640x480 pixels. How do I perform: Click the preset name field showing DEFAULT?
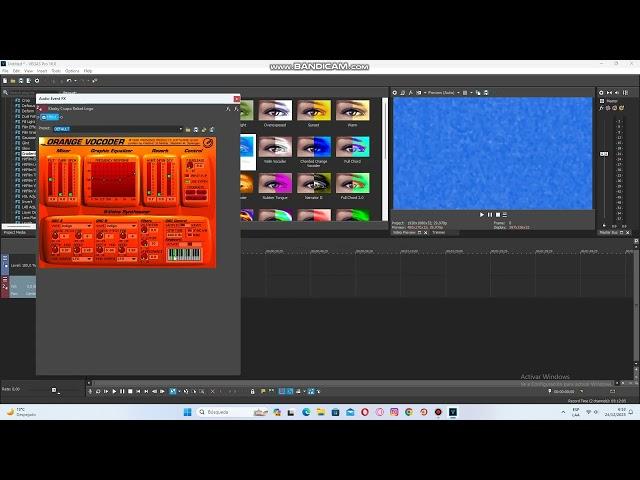(x=116, y=129)
